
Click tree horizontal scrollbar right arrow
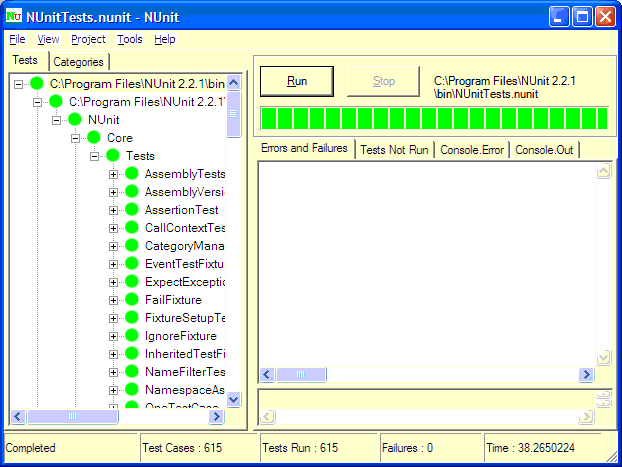tap(216, 416)
